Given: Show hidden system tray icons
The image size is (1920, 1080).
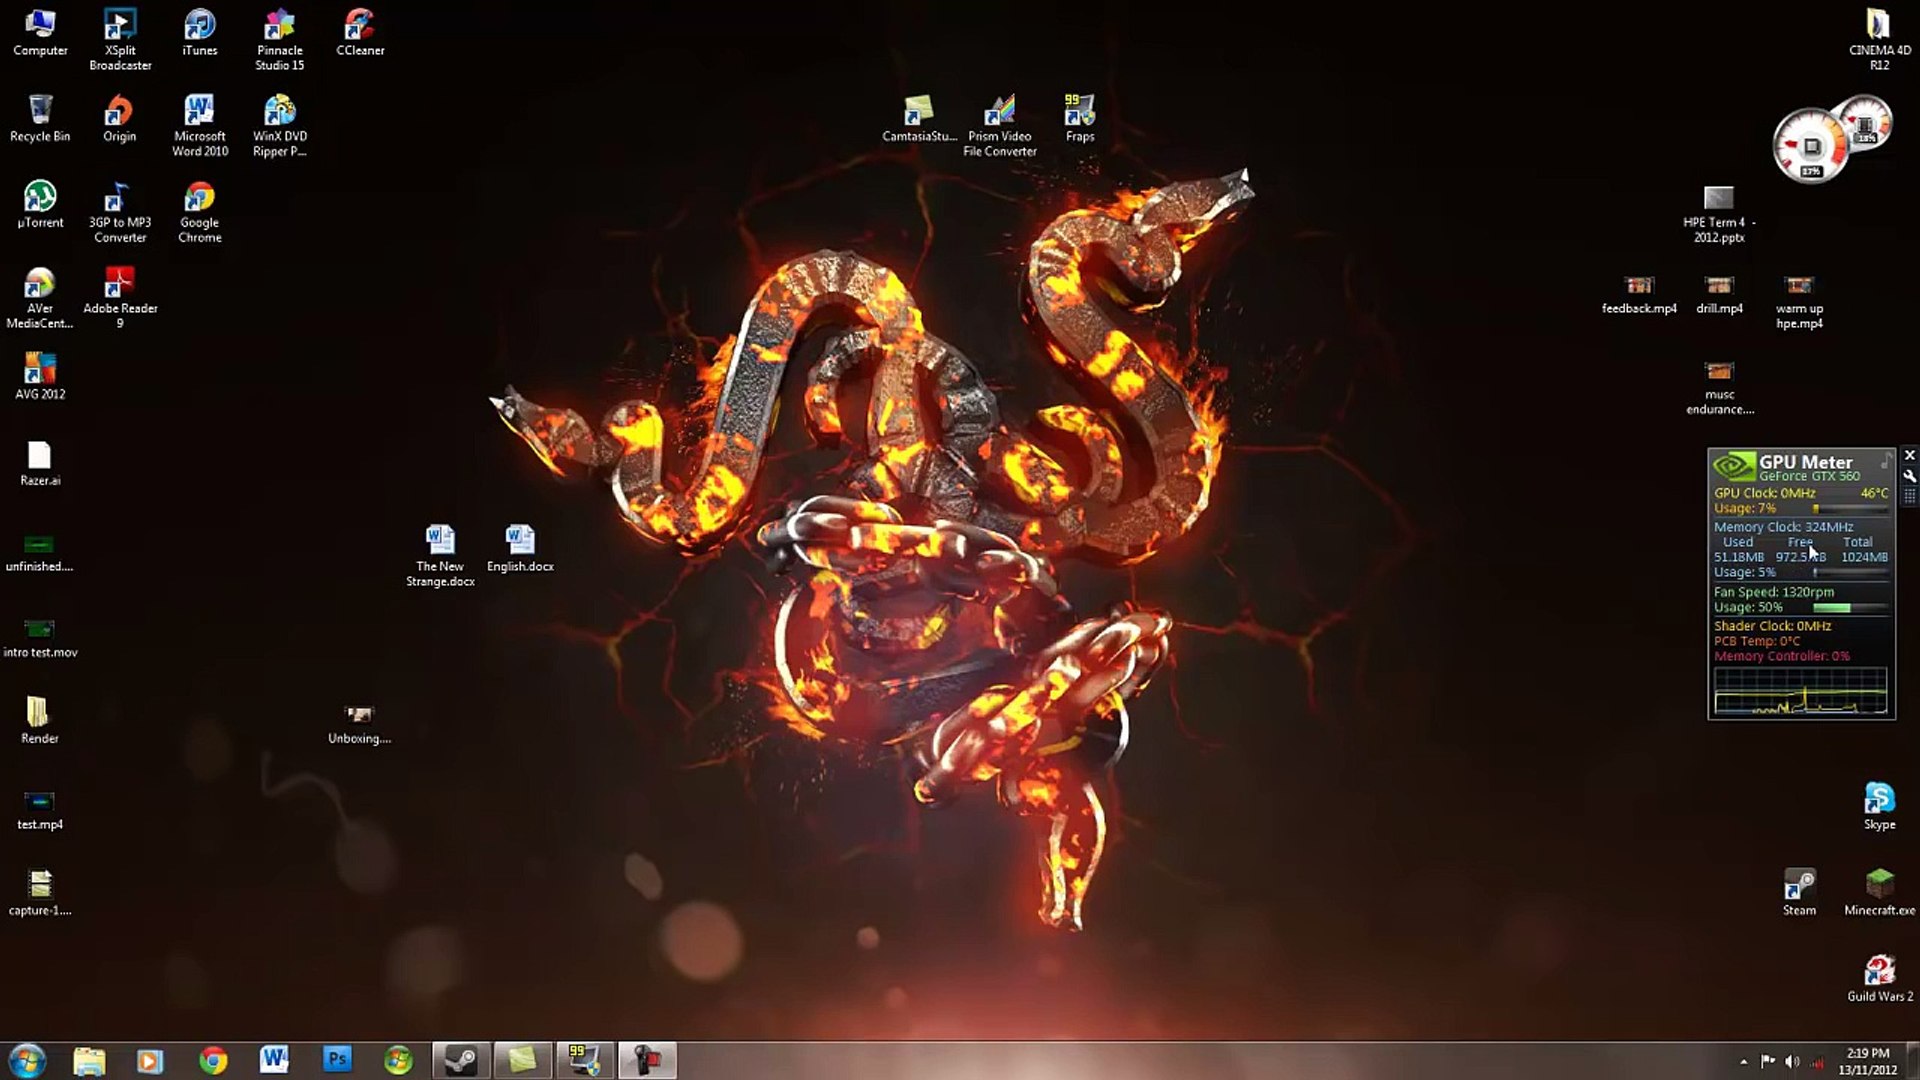Looking at the screenshot, I should pyautogui.click(x=1743, y=1061).
